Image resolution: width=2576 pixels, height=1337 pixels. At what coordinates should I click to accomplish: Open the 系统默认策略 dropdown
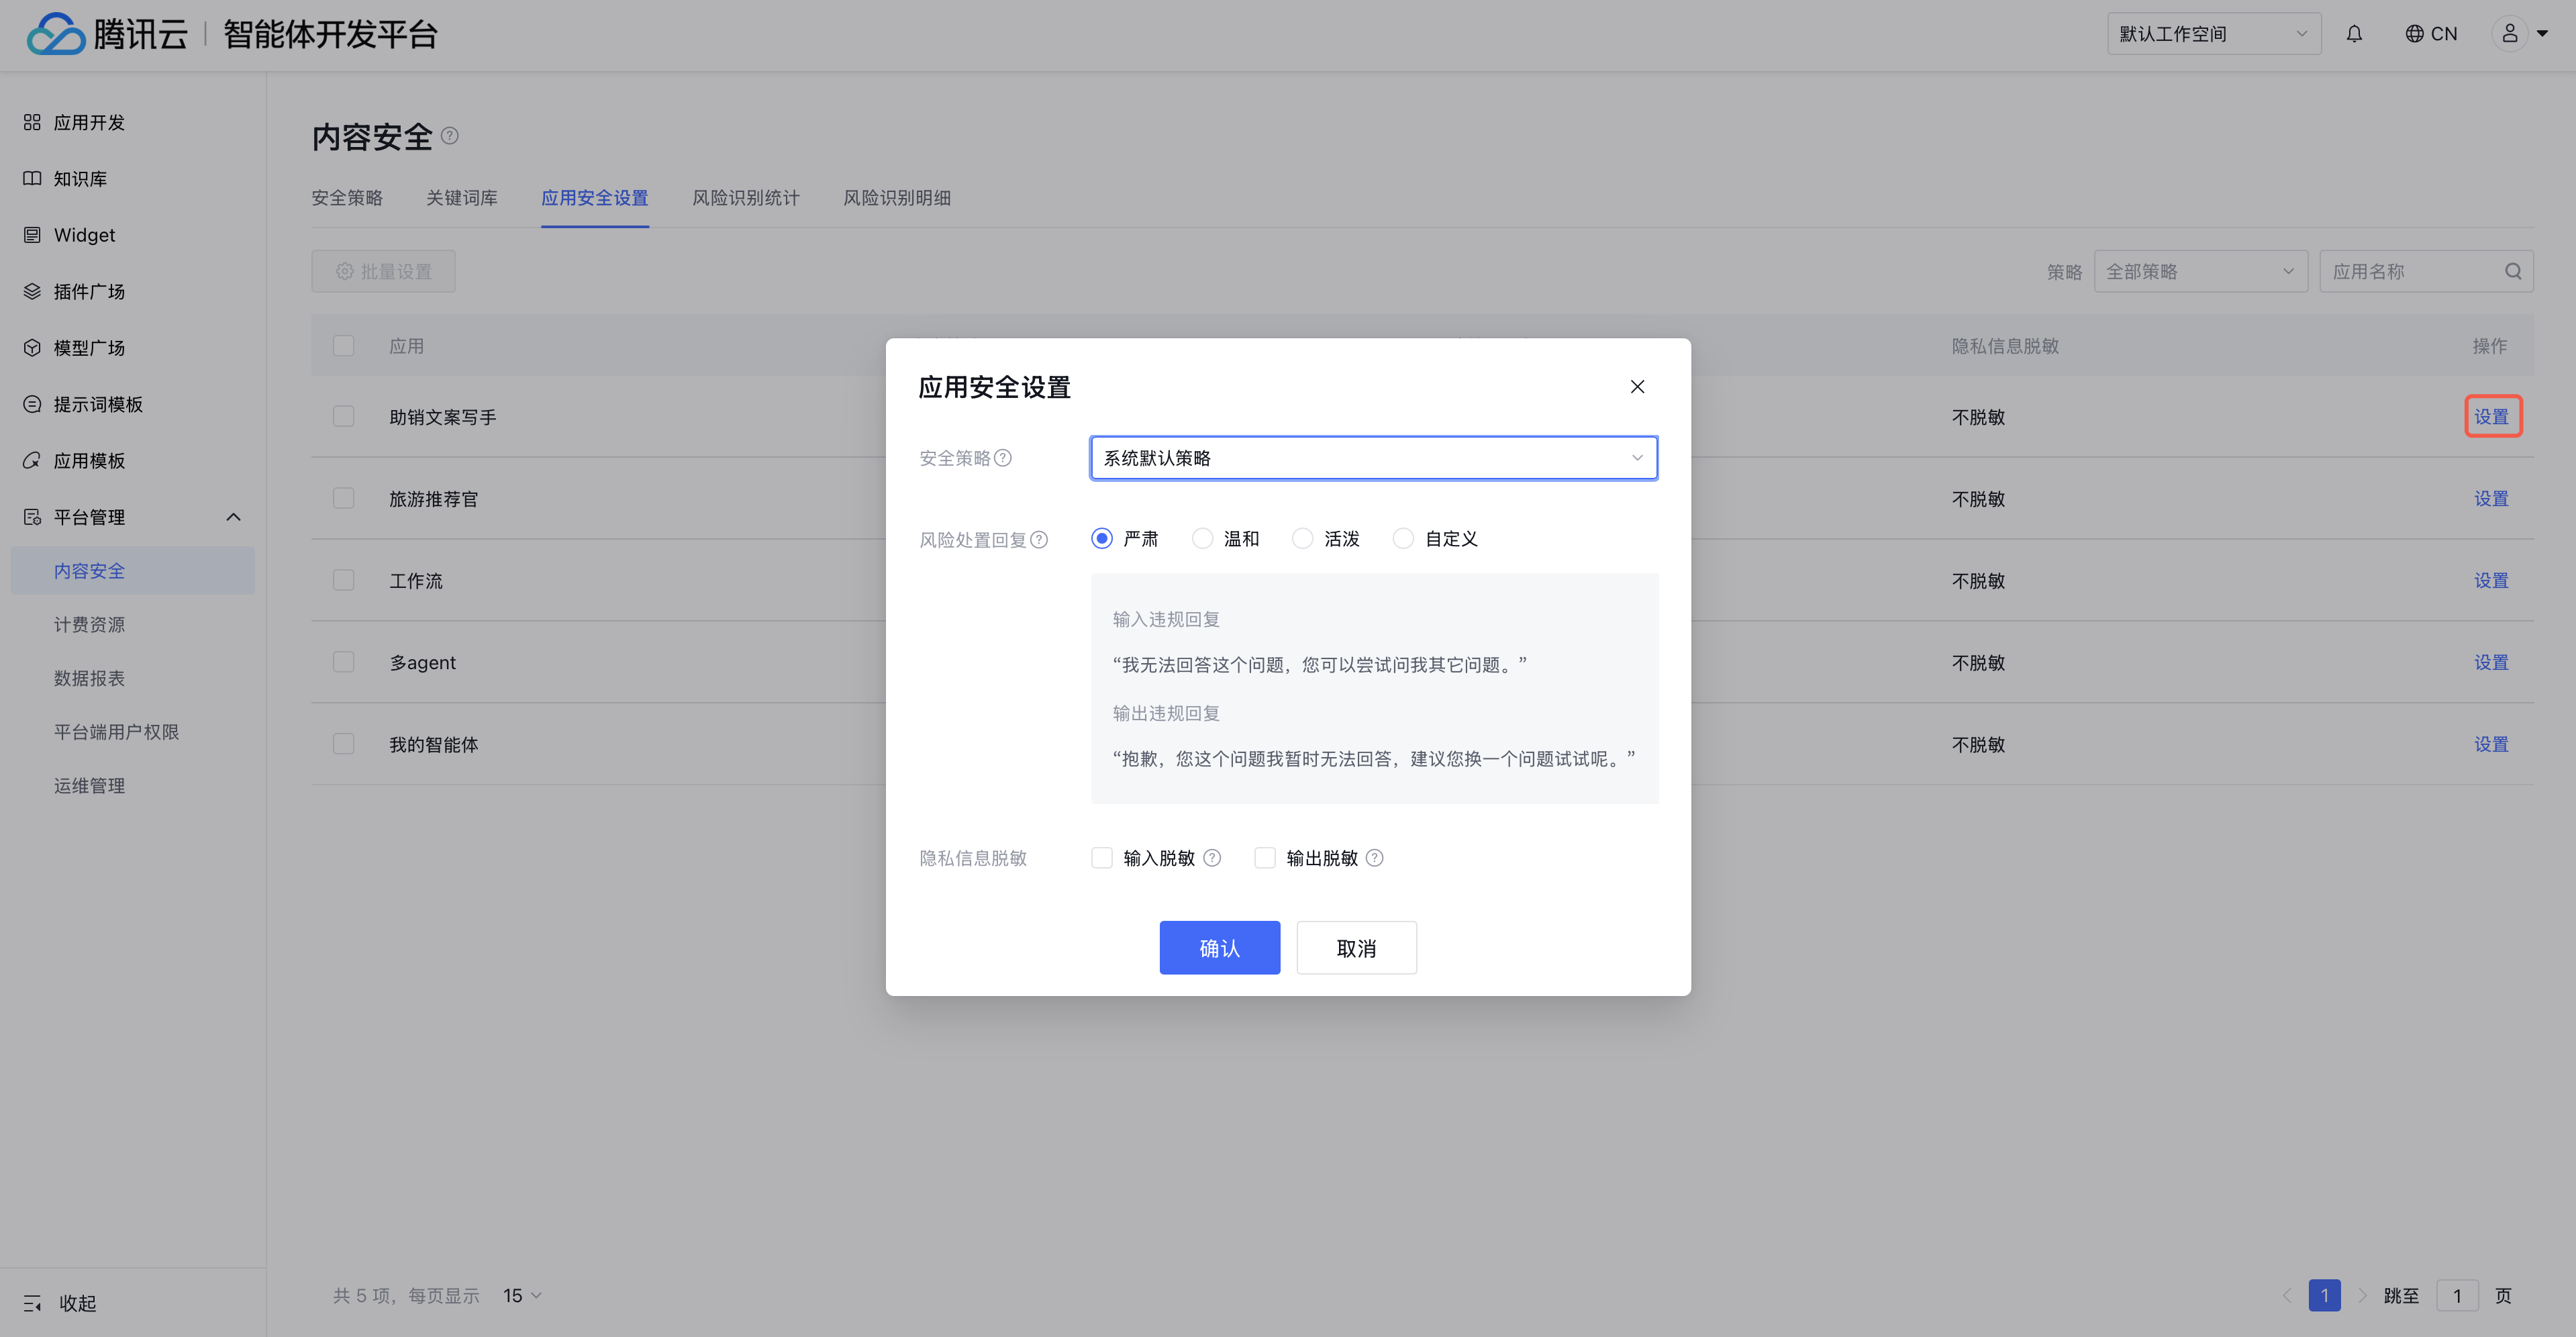[x=1373, y=458]
